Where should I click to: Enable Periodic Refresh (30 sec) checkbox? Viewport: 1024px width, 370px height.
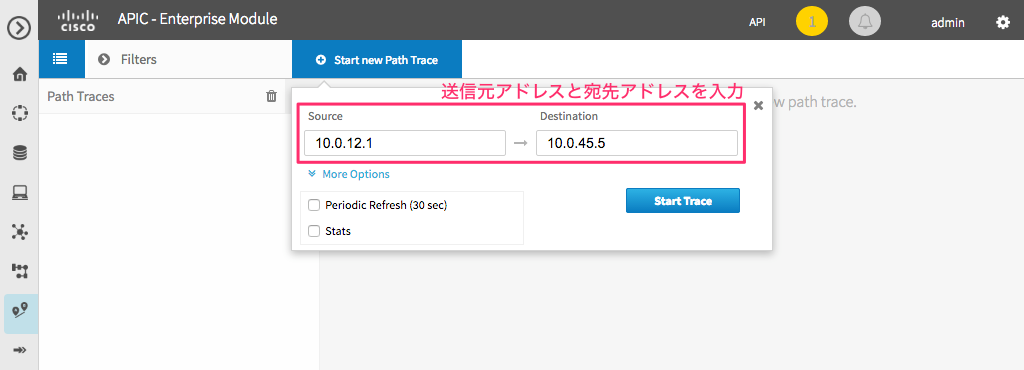(314, 205)
